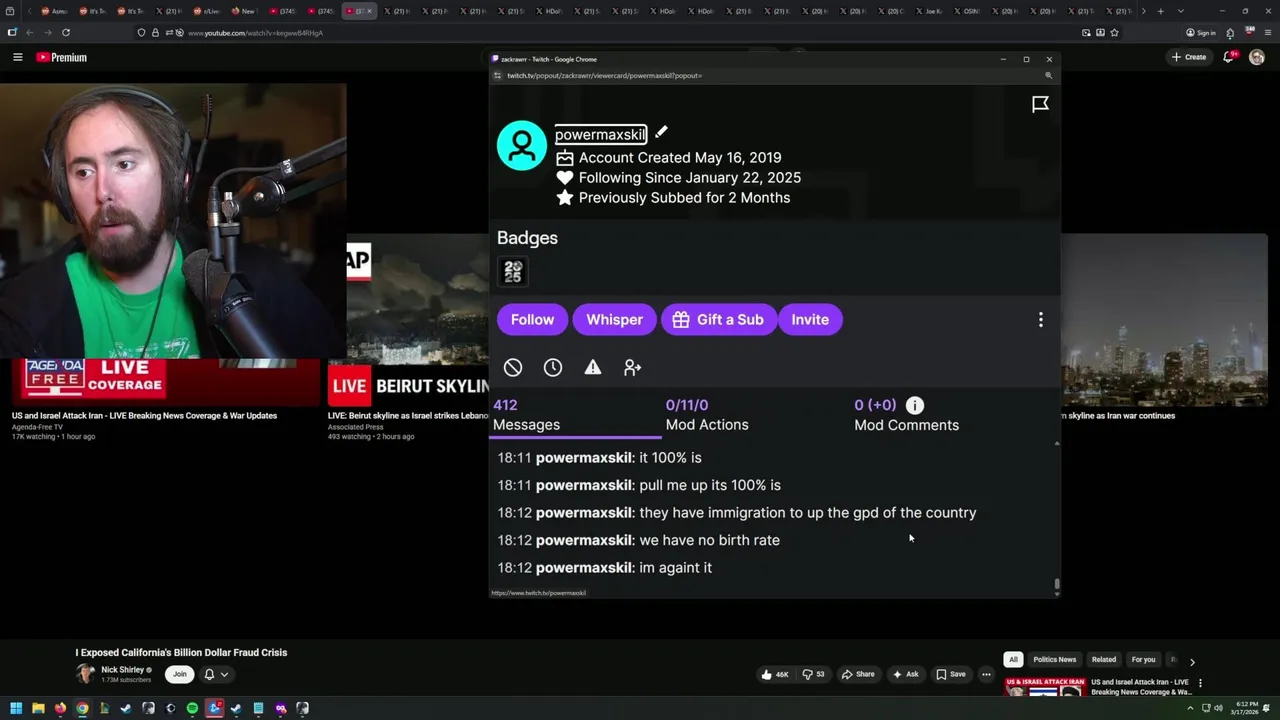Click the Share button under the video
The height and width of the screenshot is (720, 1280).
[x=858, y=674]
